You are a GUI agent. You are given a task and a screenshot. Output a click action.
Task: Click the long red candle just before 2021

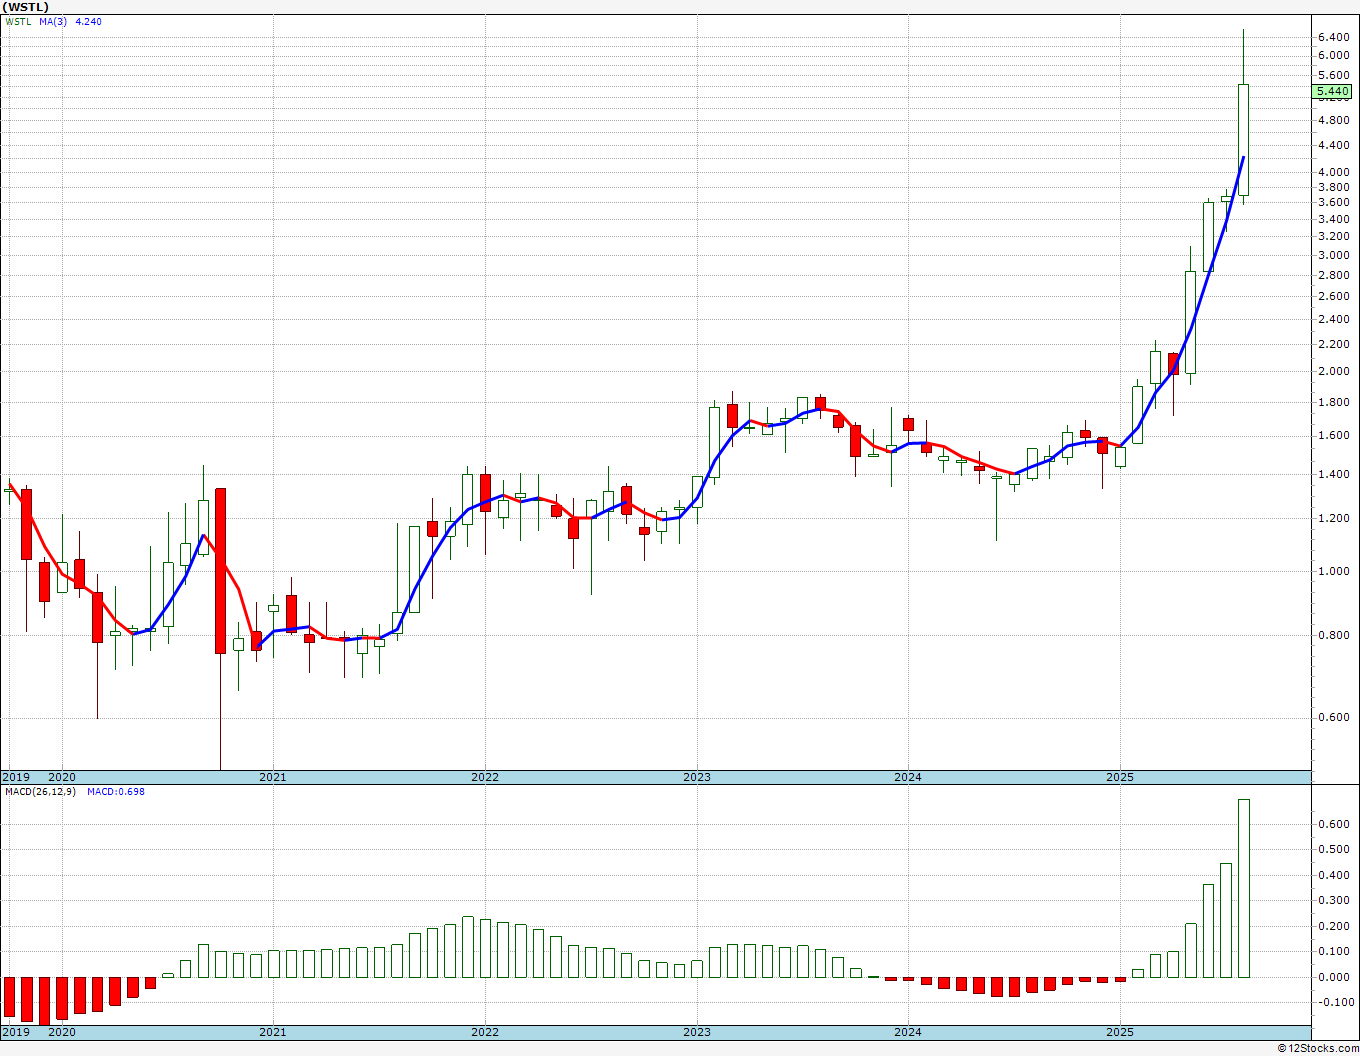220,571
